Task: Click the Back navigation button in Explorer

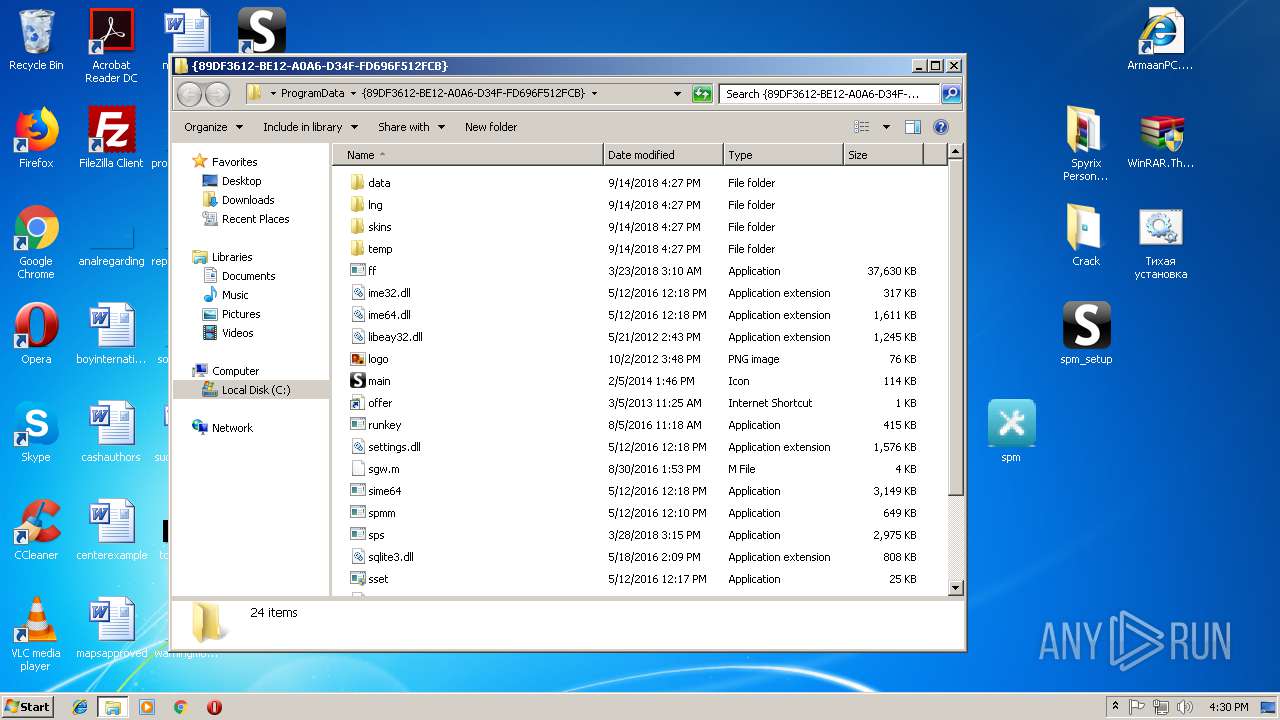Action: [x=189, y=94]
